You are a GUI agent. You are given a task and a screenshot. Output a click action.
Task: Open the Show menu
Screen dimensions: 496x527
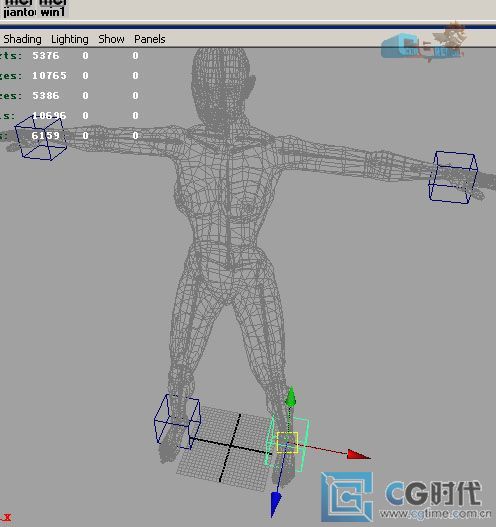pos(111,39)
